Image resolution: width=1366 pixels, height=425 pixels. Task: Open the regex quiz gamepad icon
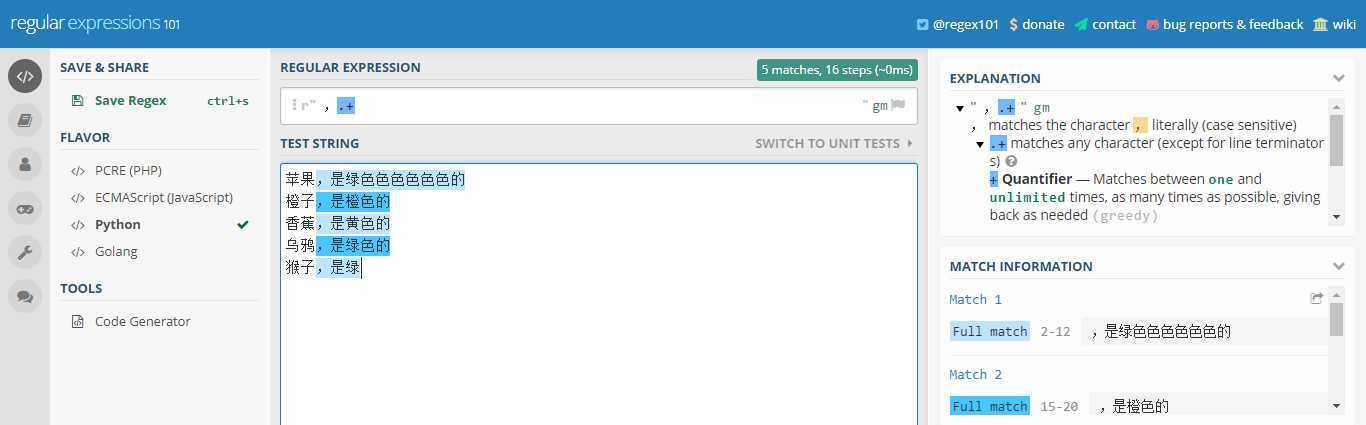tap(25, 208)
